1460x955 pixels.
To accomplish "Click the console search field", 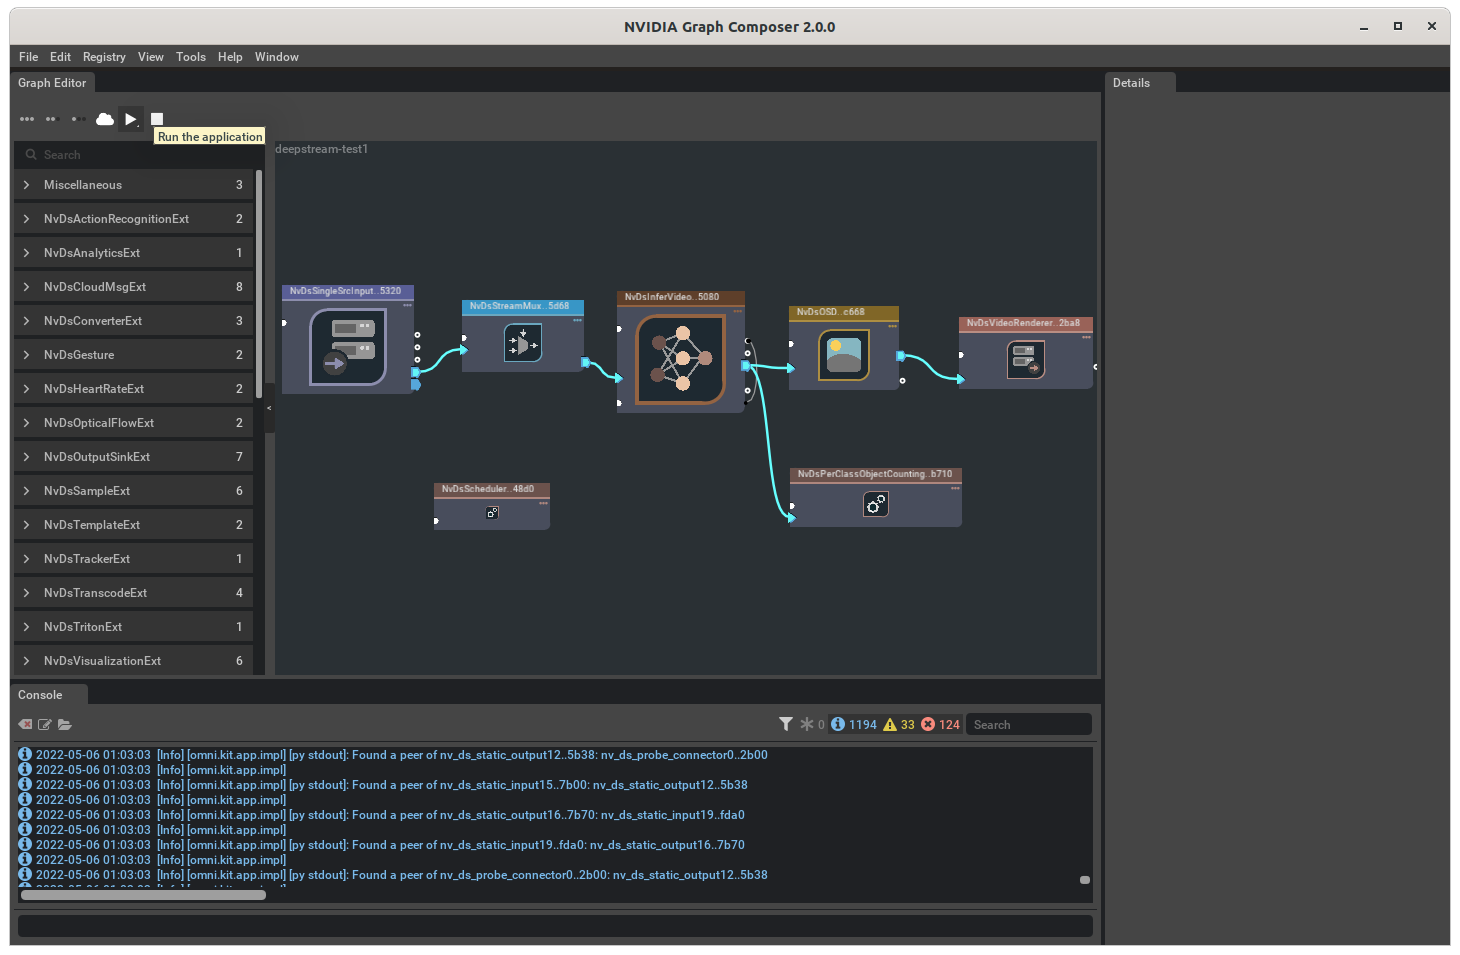I will pos(1028,723).
